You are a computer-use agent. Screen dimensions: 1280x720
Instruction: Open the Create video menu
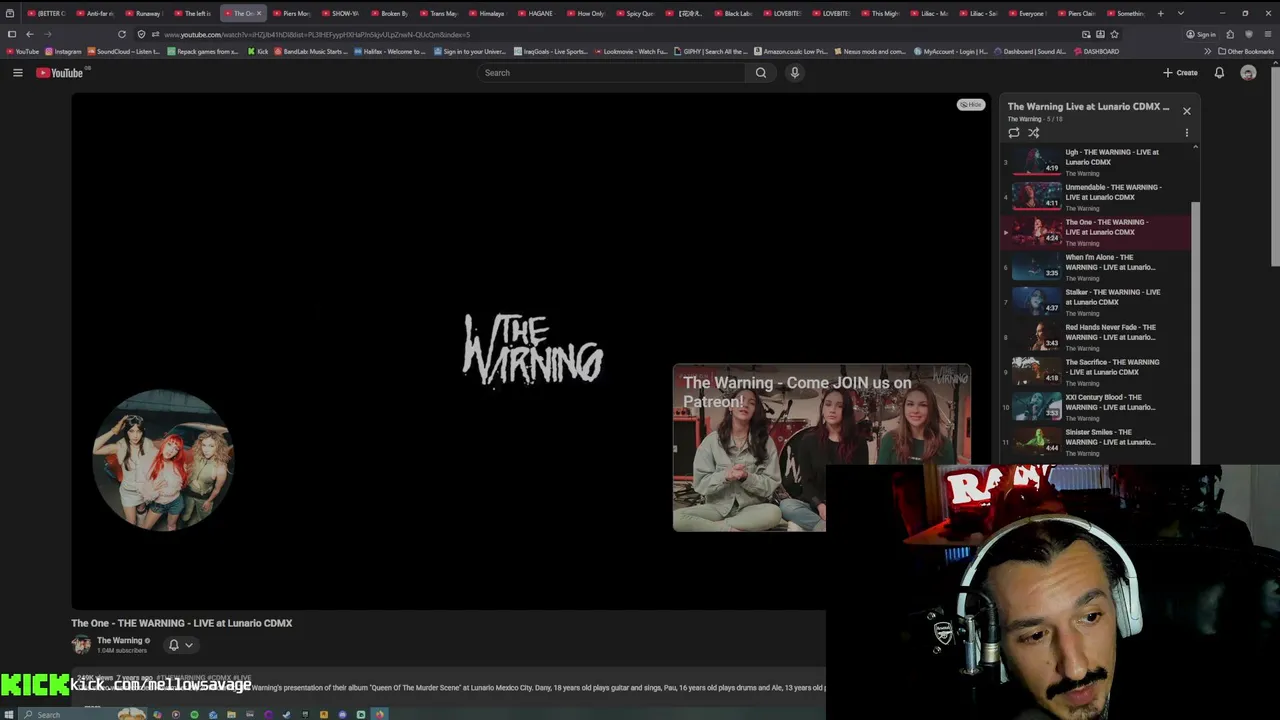point(1180,73)
